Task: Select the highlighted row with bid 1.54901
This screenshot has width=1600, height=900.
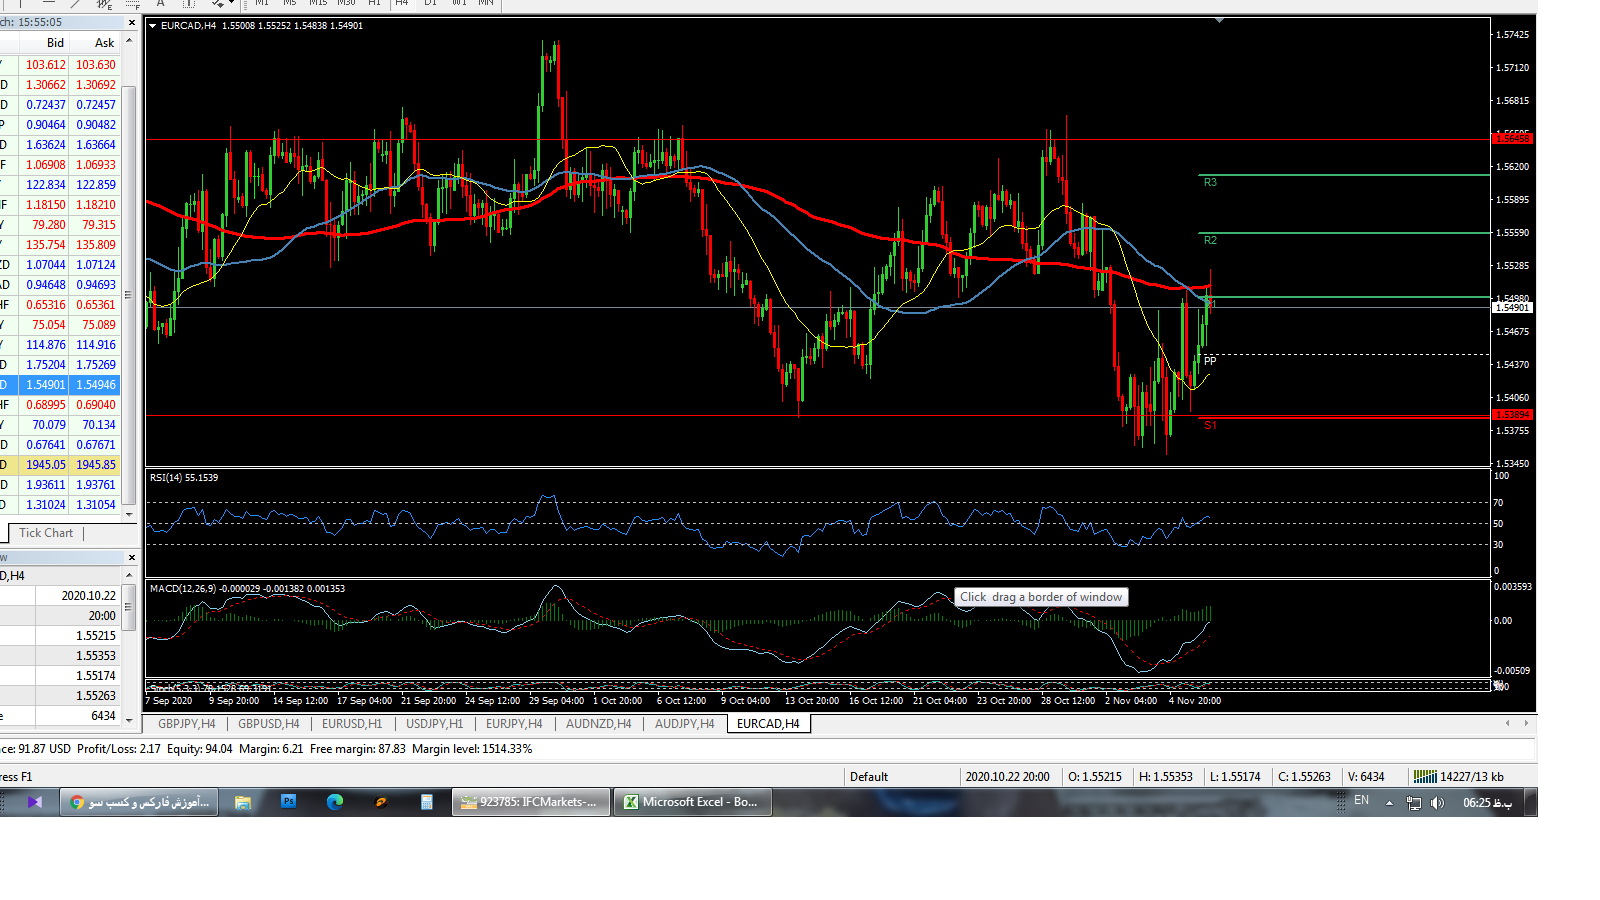Action: [60, 385]
